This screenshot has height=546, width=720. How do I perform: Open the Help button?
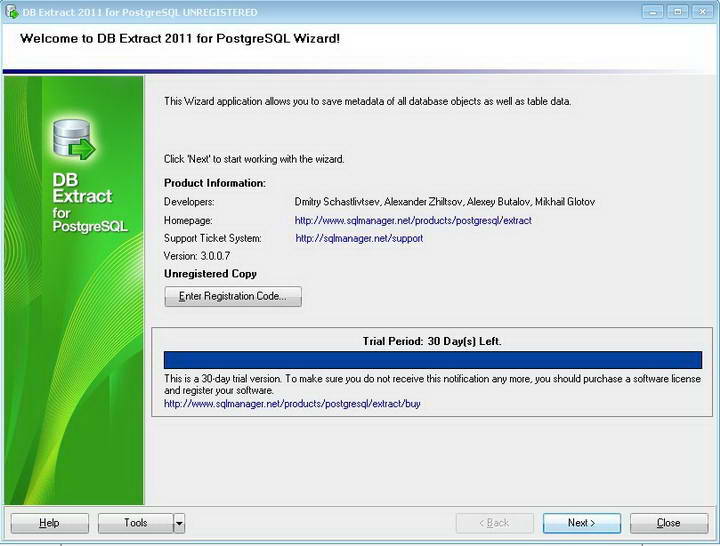49,523
